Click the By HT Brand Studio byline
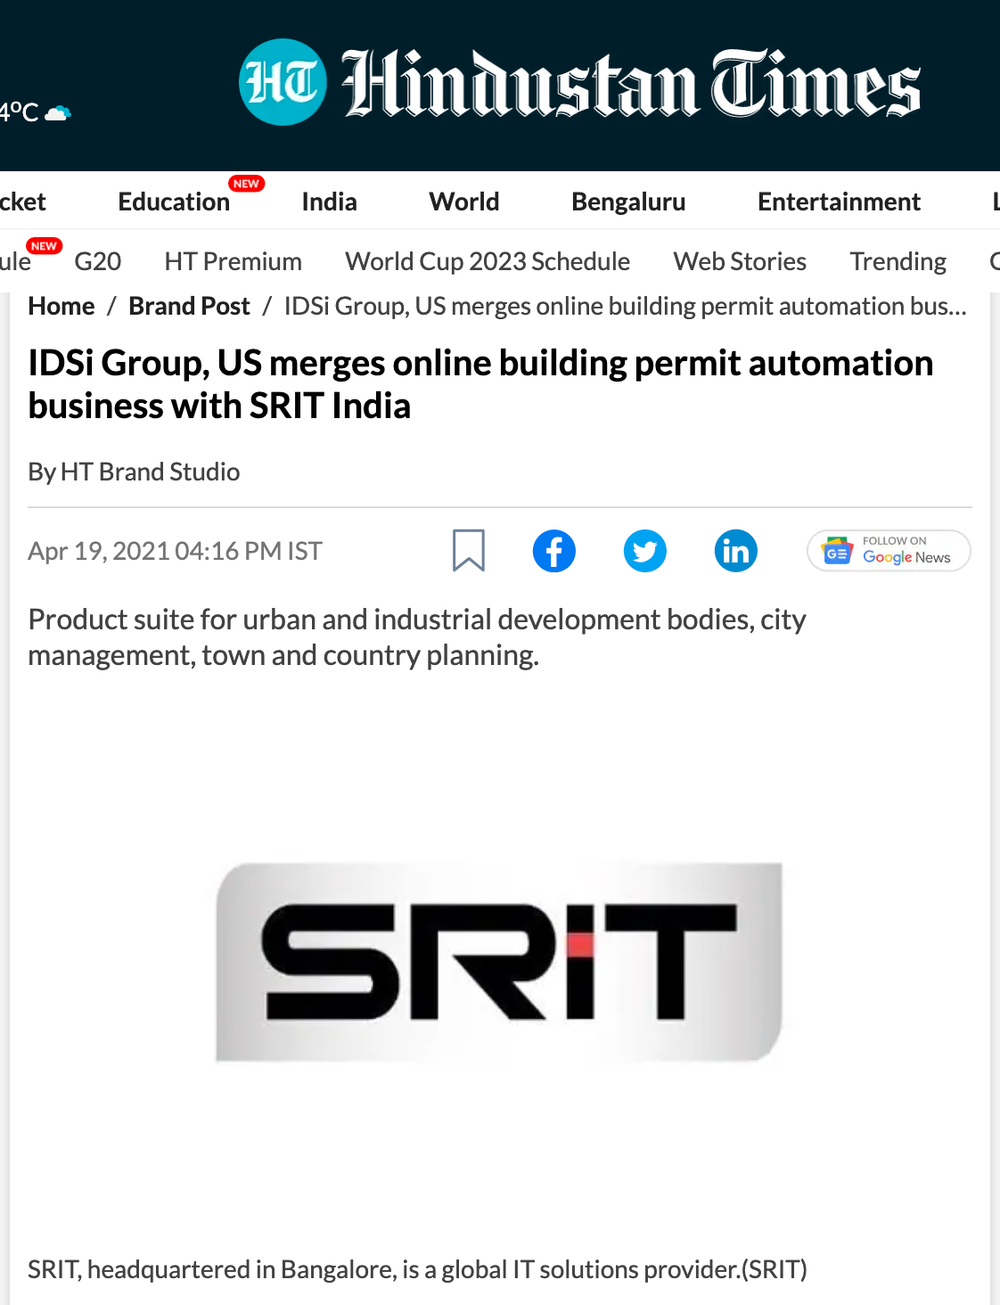Screen dimensions: 1000x1305 click(134, 472)
